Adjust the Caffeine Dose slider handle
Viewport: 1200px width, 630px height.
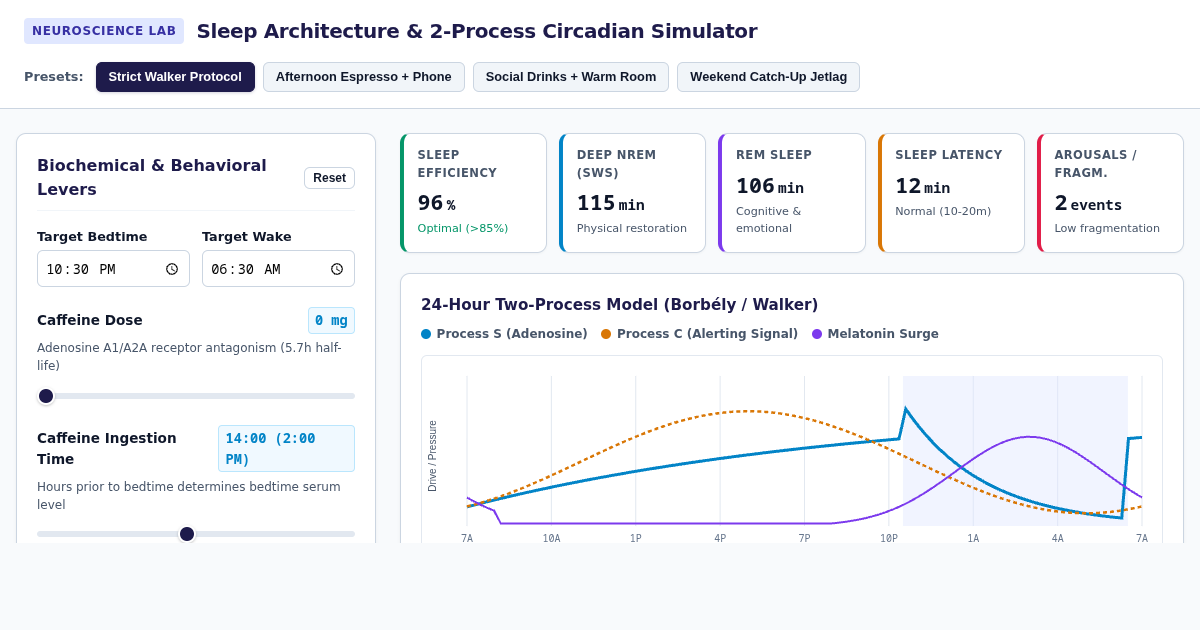point(46,396)
